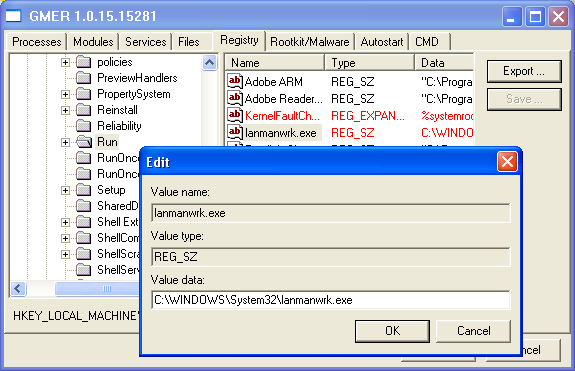Expand the PropertySystem tree node
Viewport: 575px width, 371px height.
pyautogui.click(x=65, y=94)
